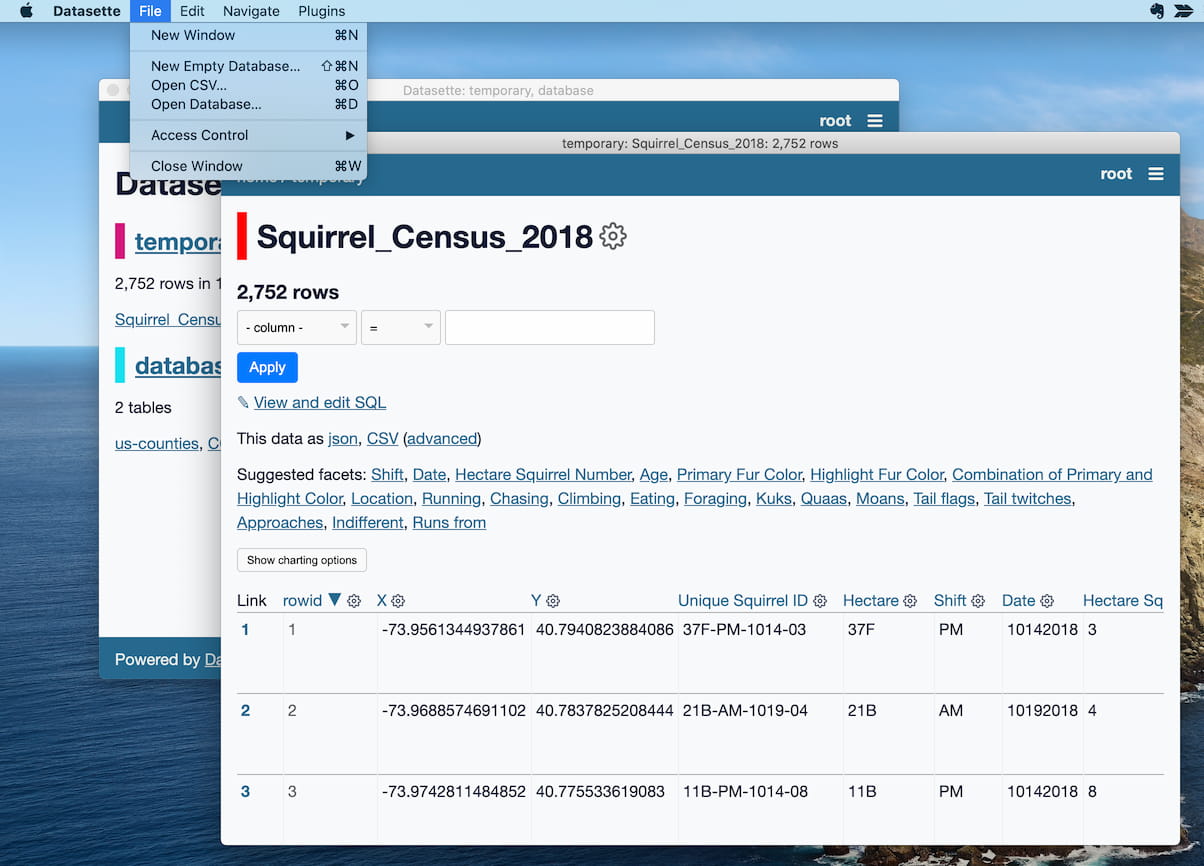Click the pencil icon beside View and edit SQL
Screen dimensions: 1204x866
pos(243,402)
